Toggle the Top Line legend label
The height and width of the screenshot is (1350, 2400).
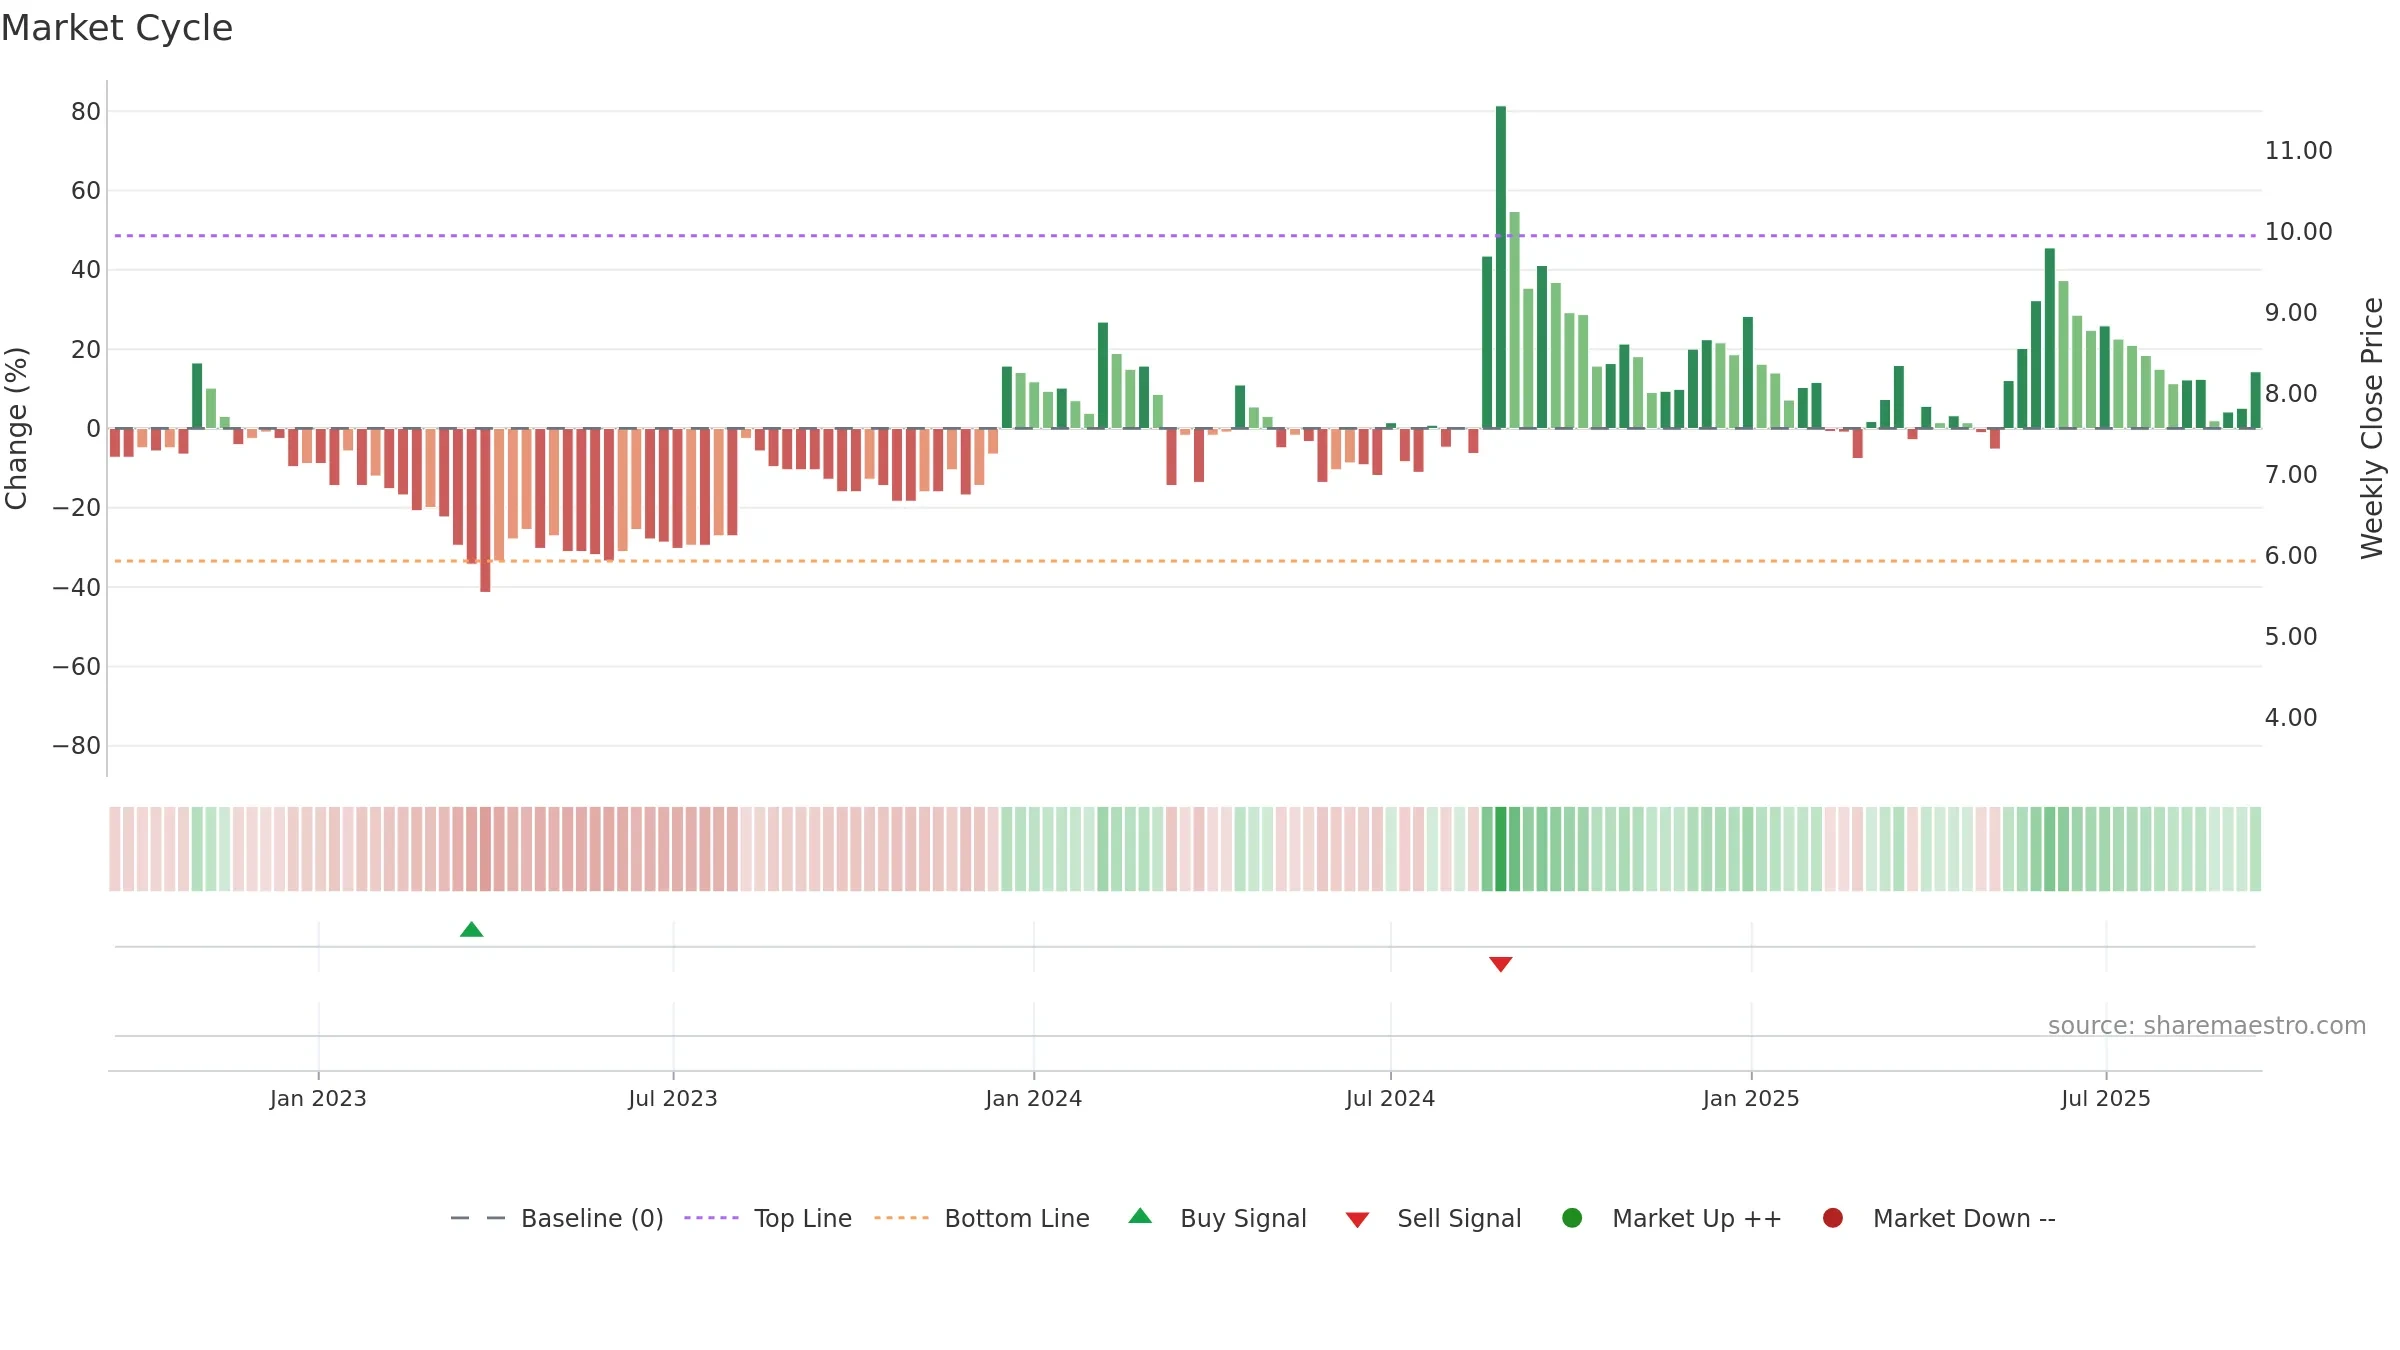point(803,1218)
